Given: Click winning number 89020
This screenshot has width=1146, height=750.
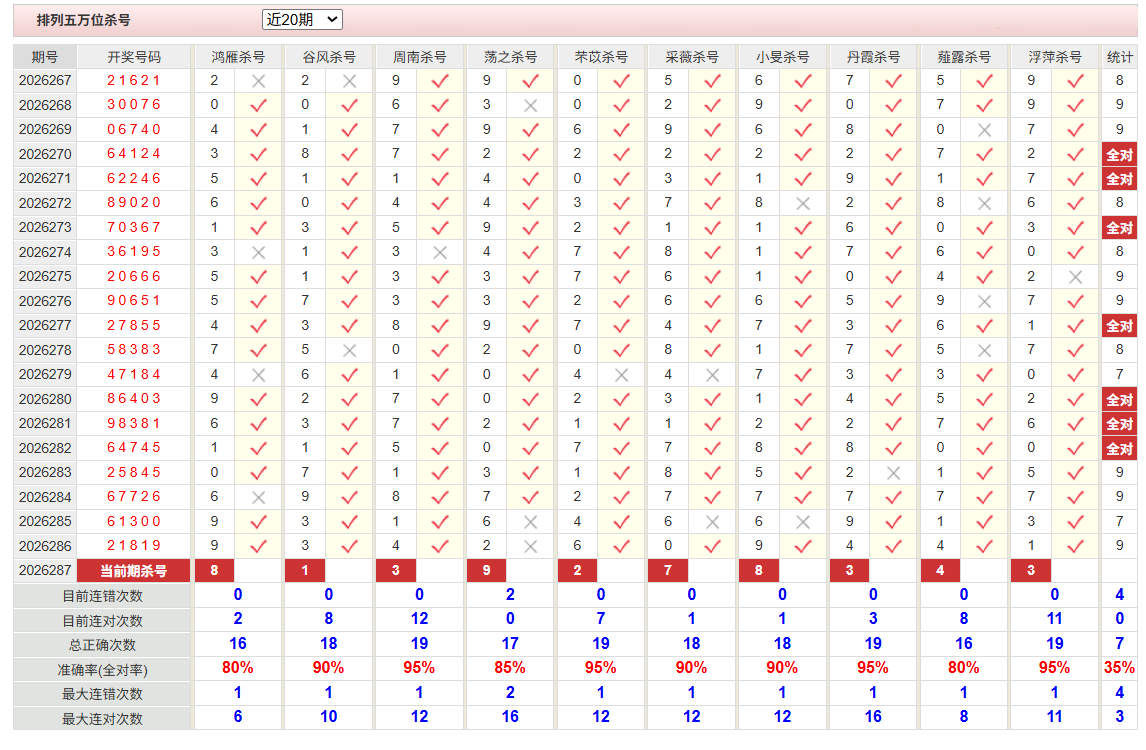Looking at the screenshot, I should (x=134, y=203).
